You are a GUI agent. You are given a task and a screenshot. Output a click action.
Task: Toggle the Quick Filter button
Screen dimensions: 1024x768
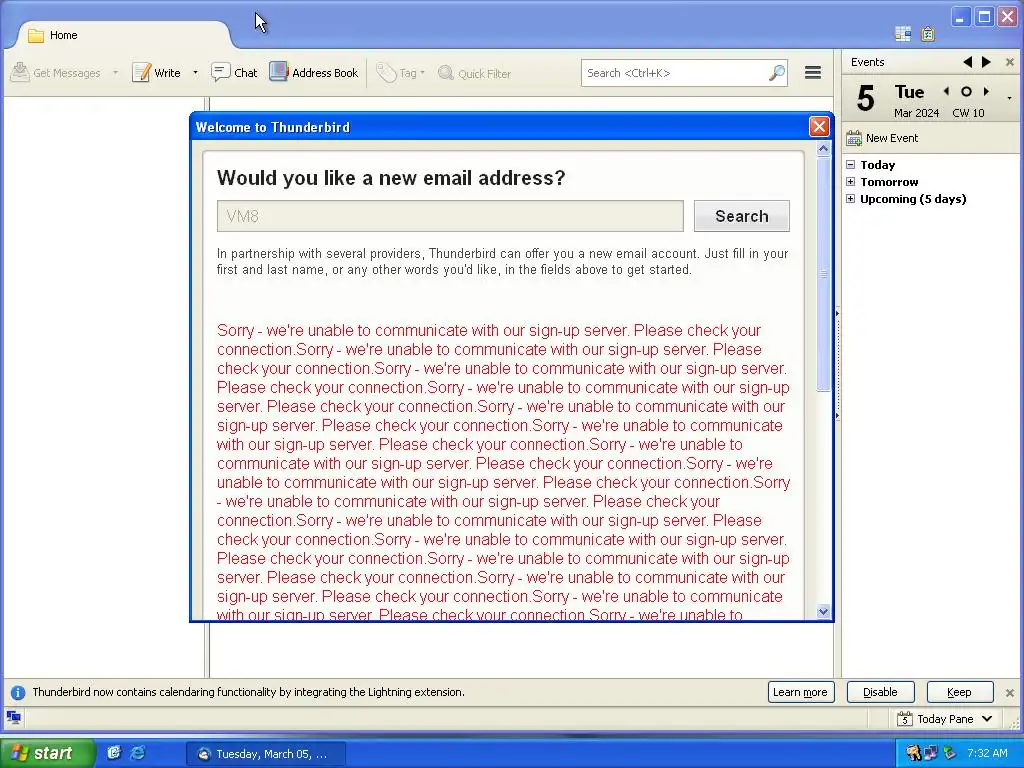click(475, 73)
